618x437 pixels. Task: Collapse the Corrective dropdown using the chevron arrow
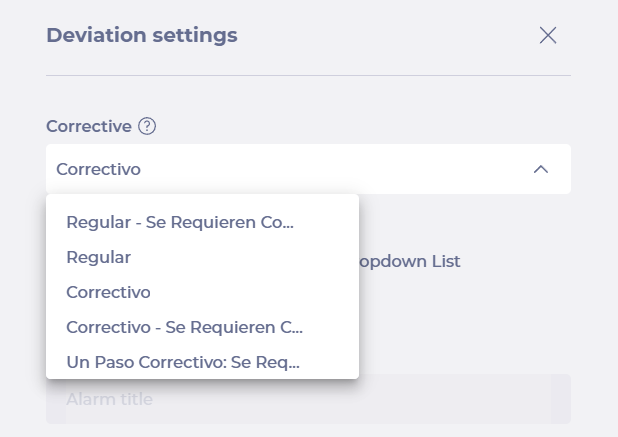pyautogui.click(x=541, y=169)
